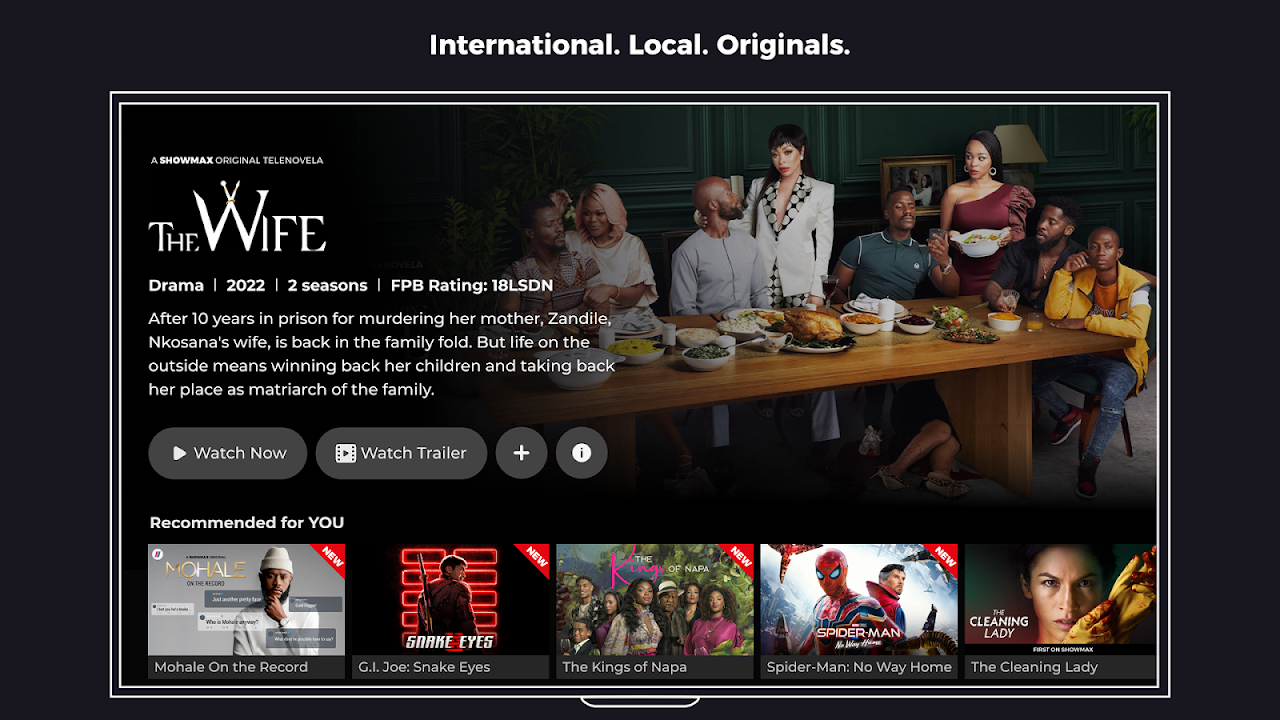Click the International. Local. Originals. headline

coord(640,45)
